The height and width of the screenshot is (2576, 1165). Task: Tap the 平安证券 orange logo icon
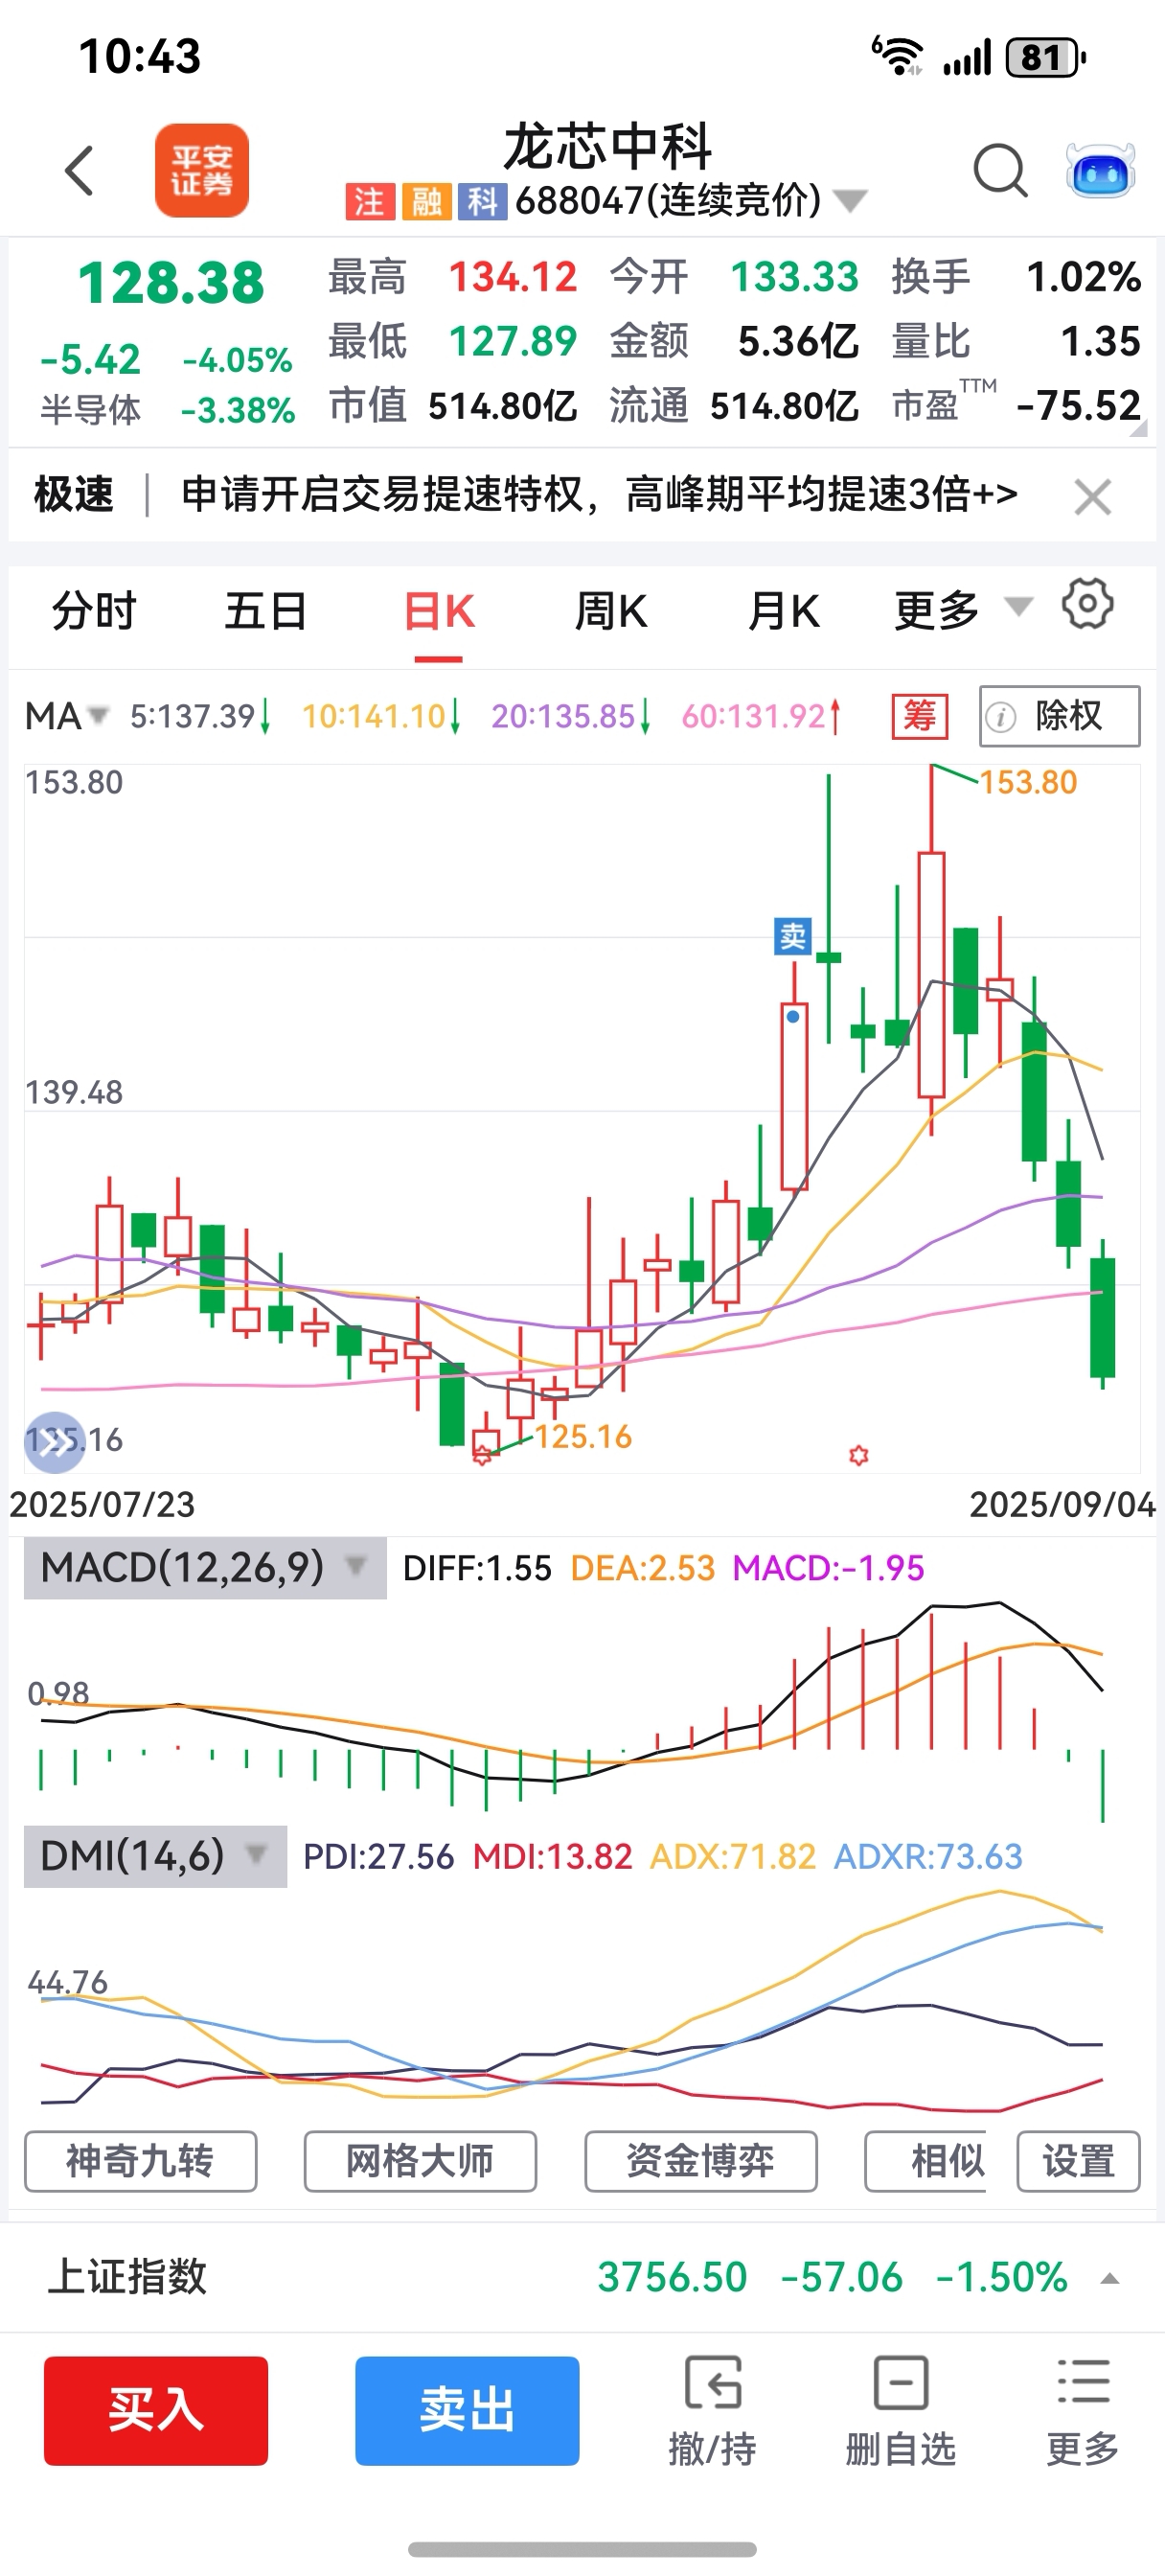pos(202,170)
